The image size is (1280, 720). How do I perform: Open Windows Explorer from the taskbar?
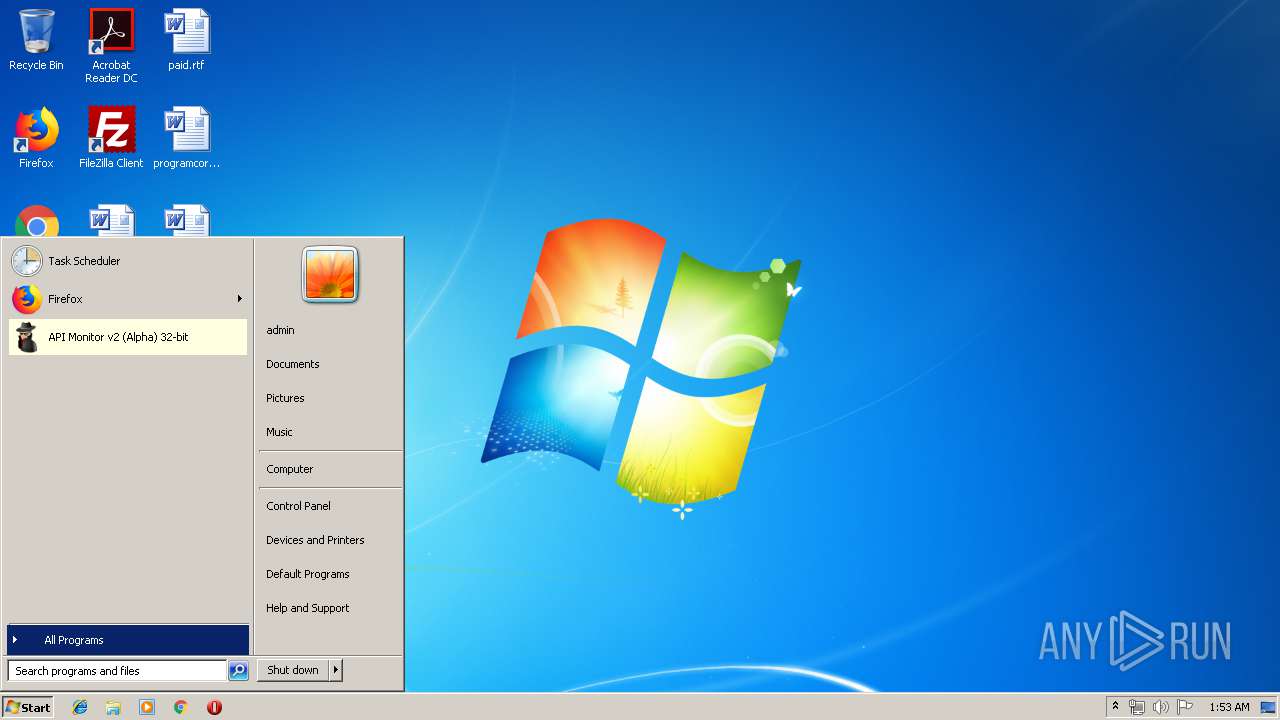click(113, 707)
